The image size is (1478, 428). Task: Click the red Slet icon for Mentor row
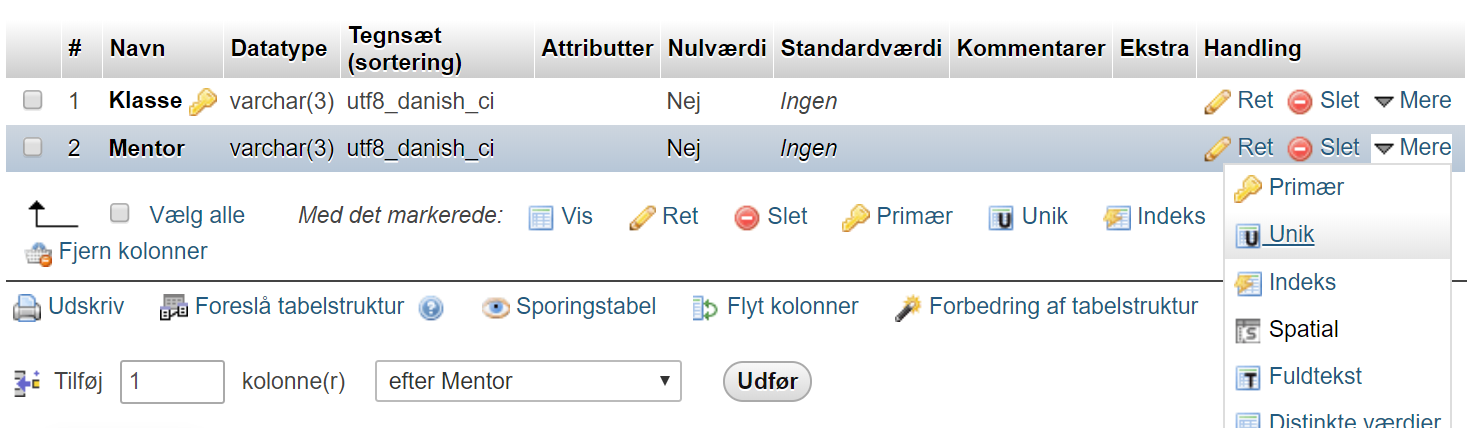click(x=1300, y=149)
